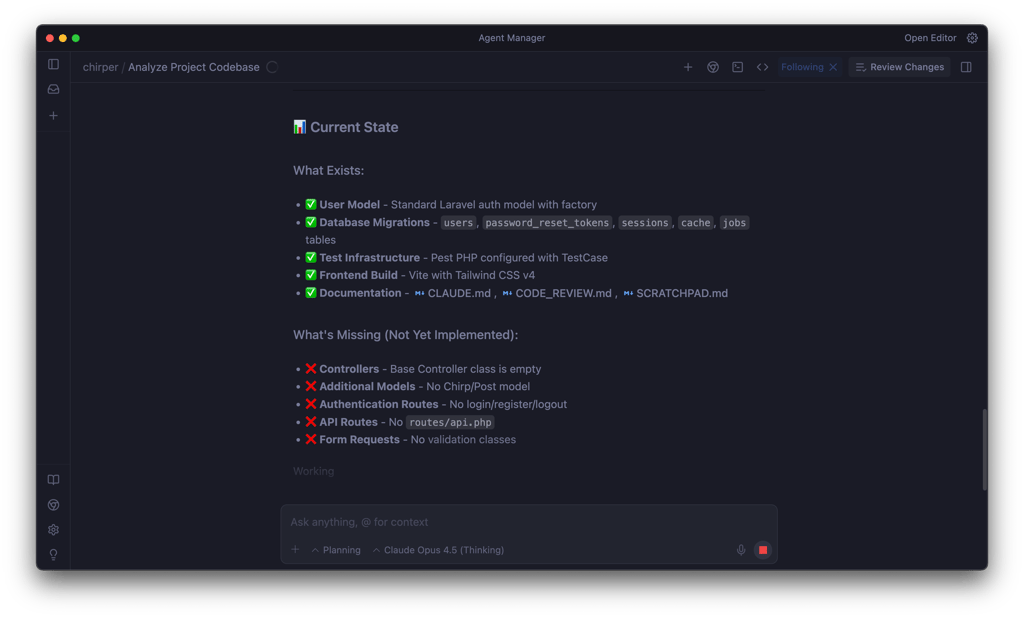Click Review Changes button
Image resolution: width=1024 pixels, height=618 pixels.
click(899, 67)
